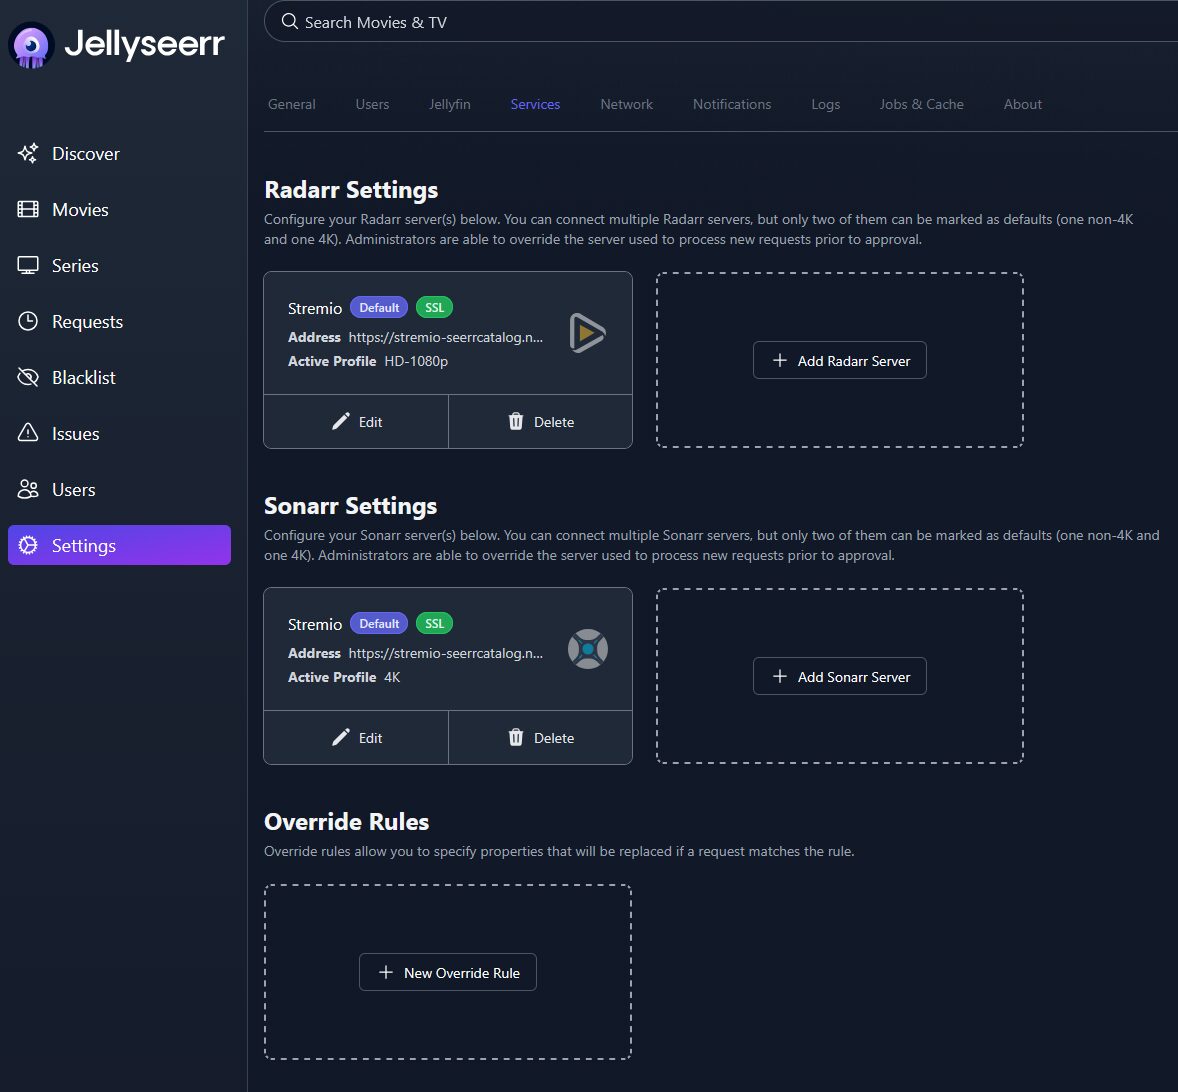Click the Blacklist crossed-eye icon in sidebar

(x=28, y=377)
